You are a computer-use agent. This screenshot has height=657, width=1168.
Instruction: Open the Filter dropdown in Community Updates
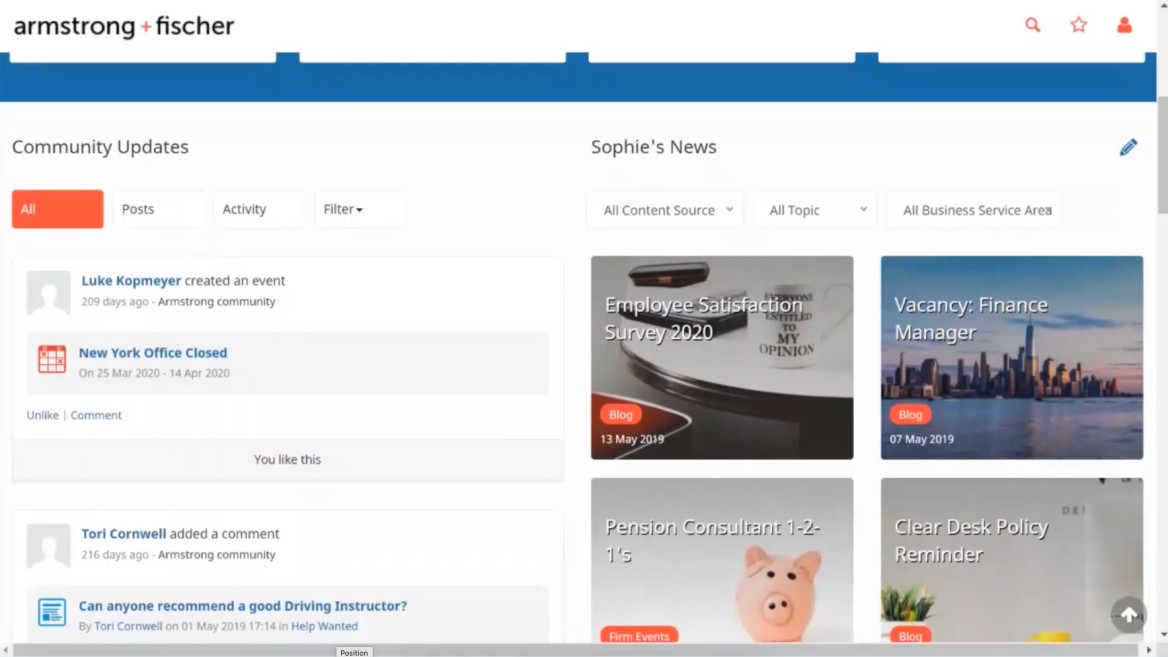coord(343,209)
